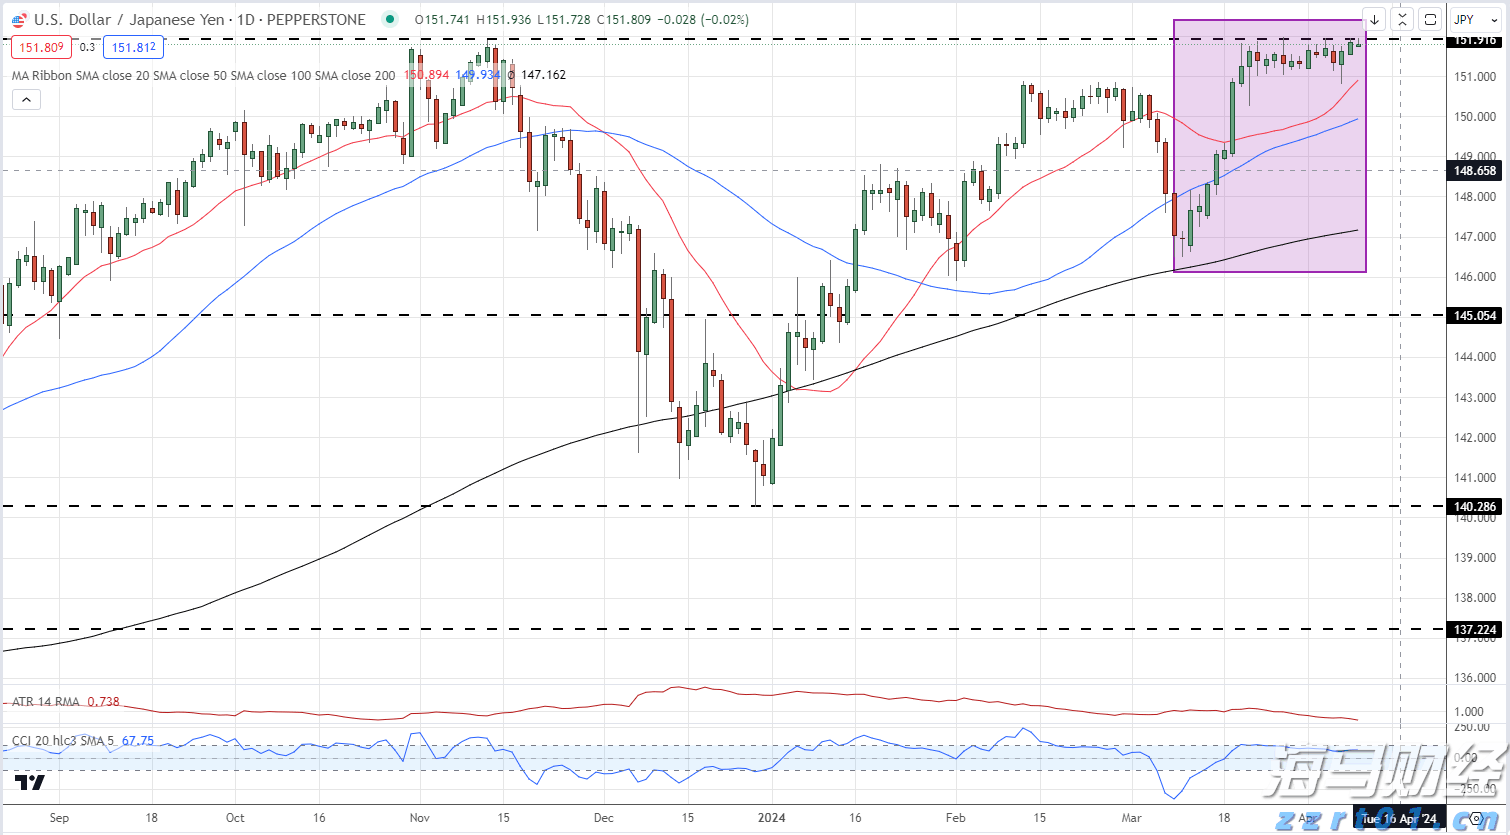
Task: Click the CCI value 67.75
Action: click(x=138, y=741)
